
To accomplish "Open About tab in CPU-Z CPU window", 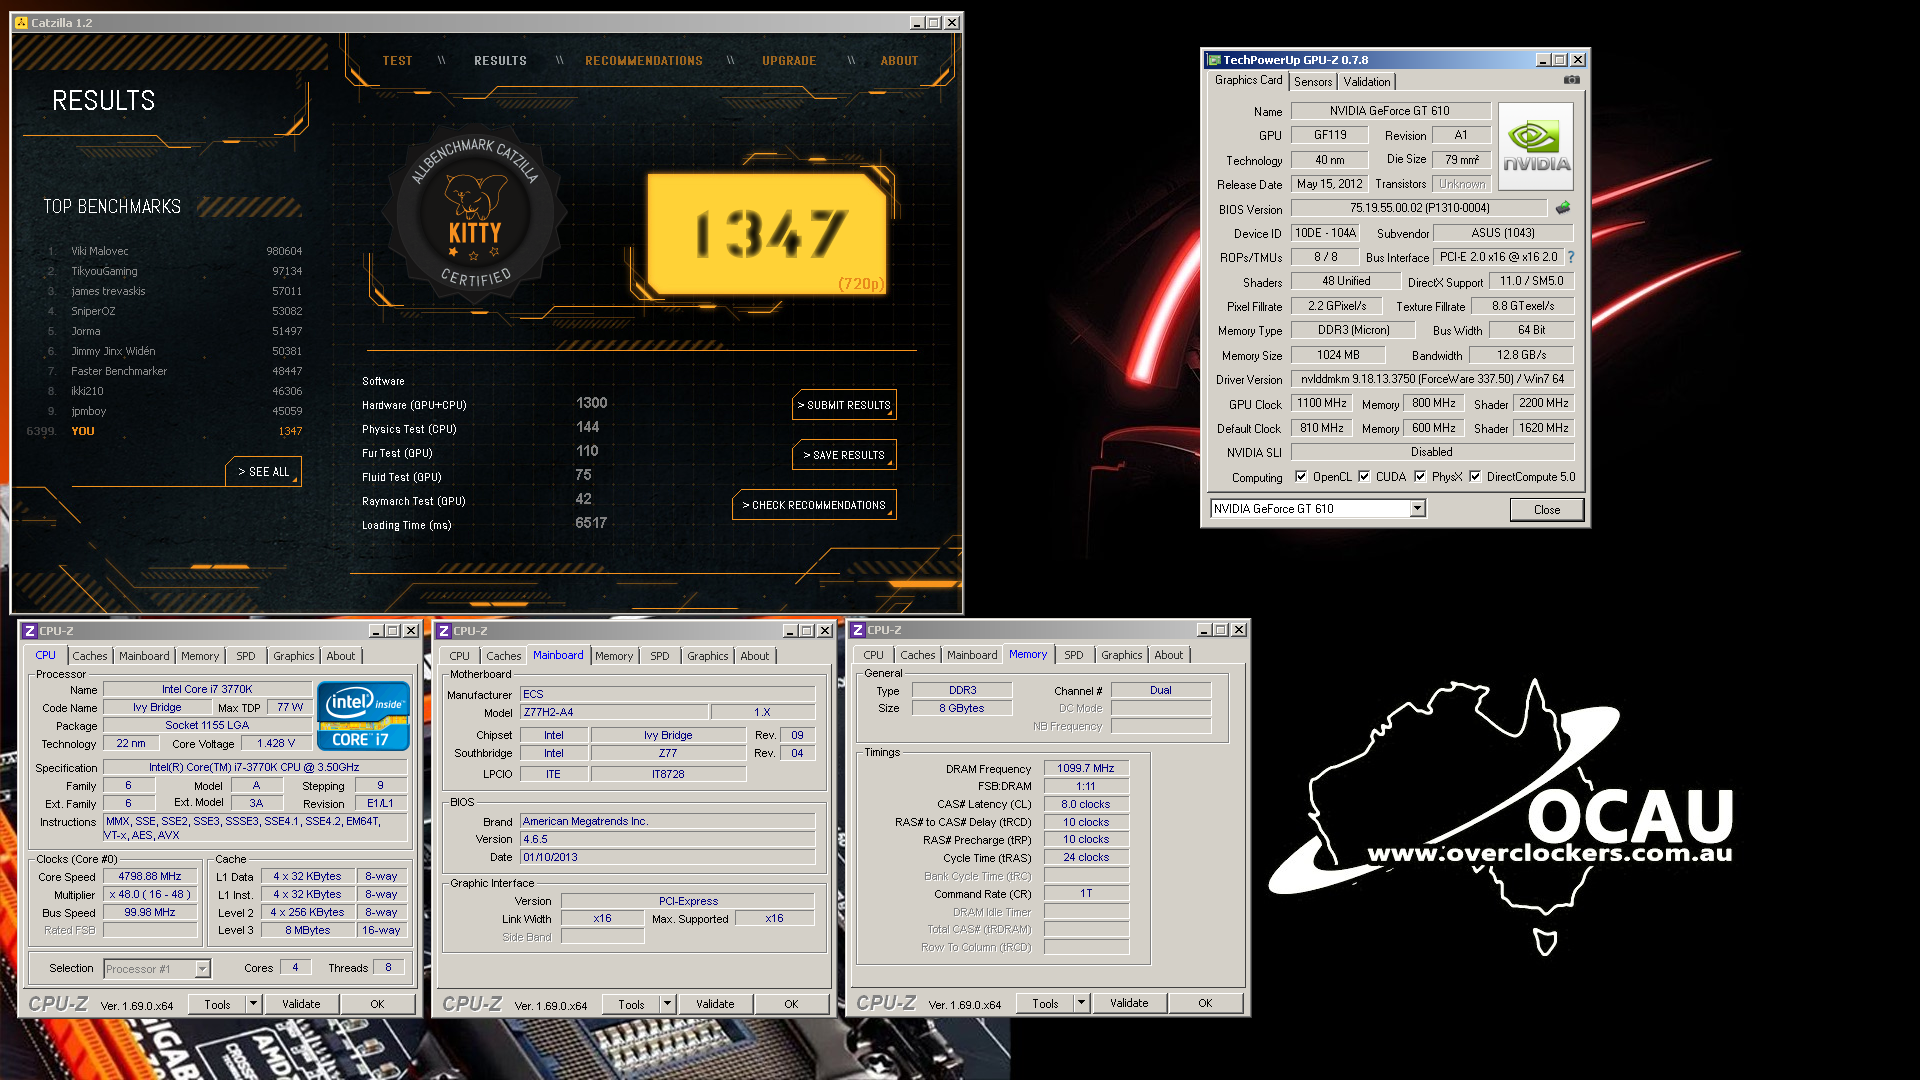I will click(x=341, y=656).
